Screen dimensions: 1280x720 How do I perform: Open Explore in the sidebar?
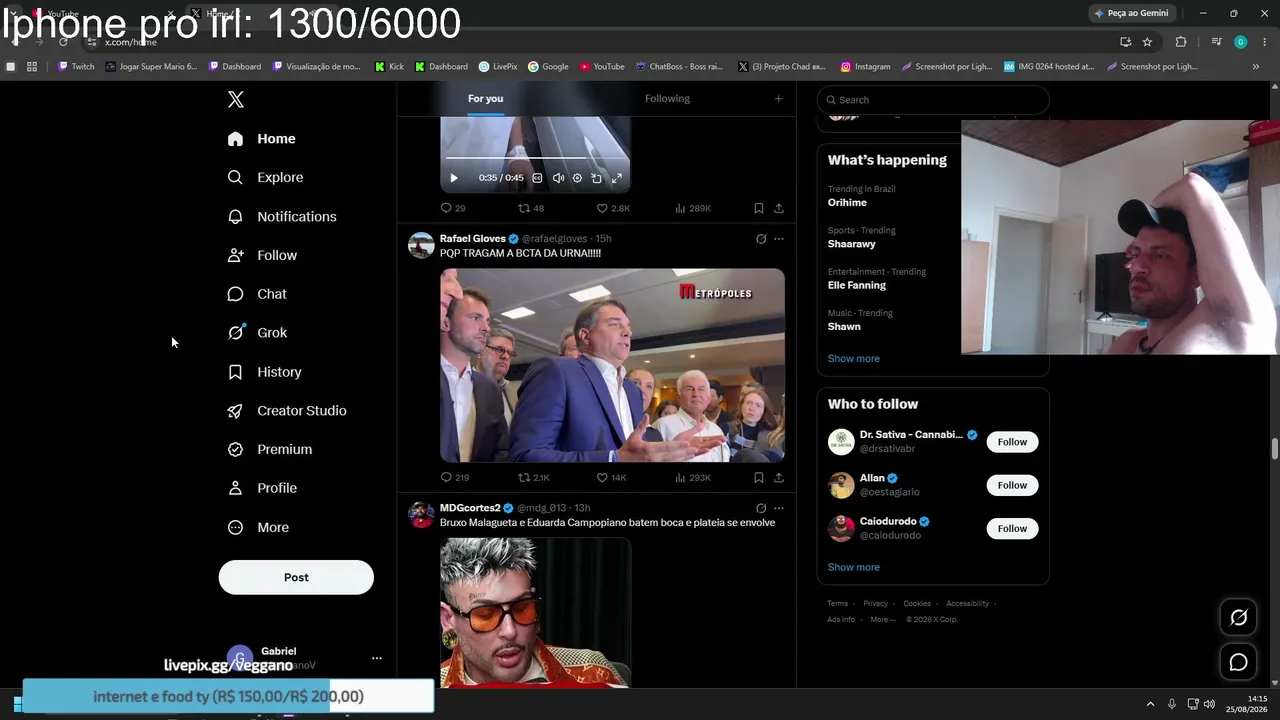point(265,178)
